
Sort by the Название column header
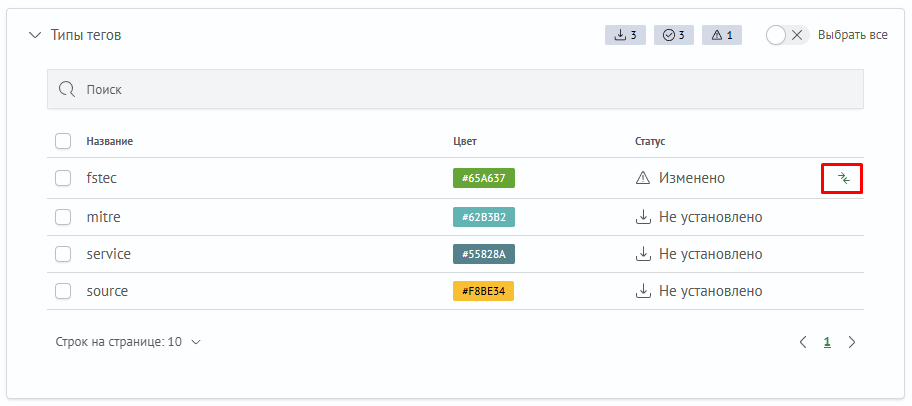click(110, 141)
